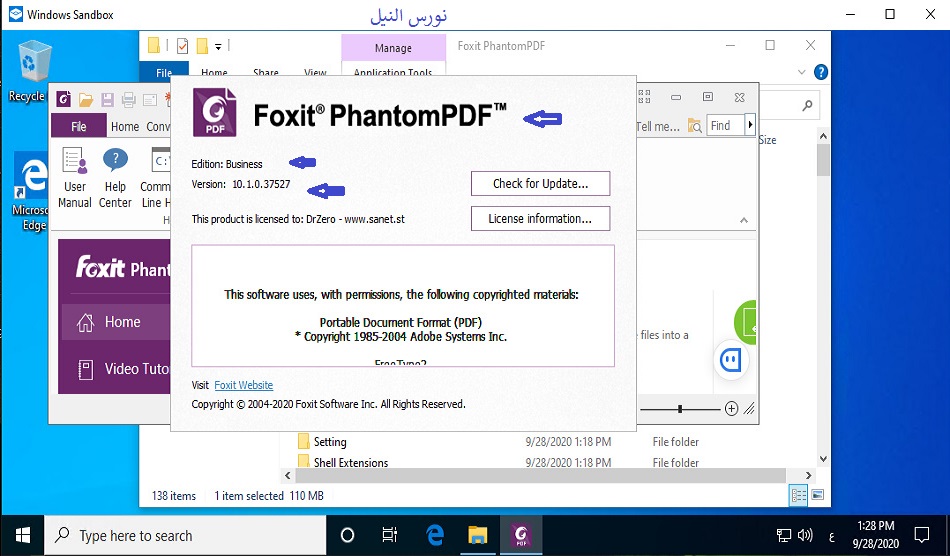Click the Properties checkmark icon in Explorer quick access
Image resolution: width=950 pixels, height=556 pixels.
(182, 46)
